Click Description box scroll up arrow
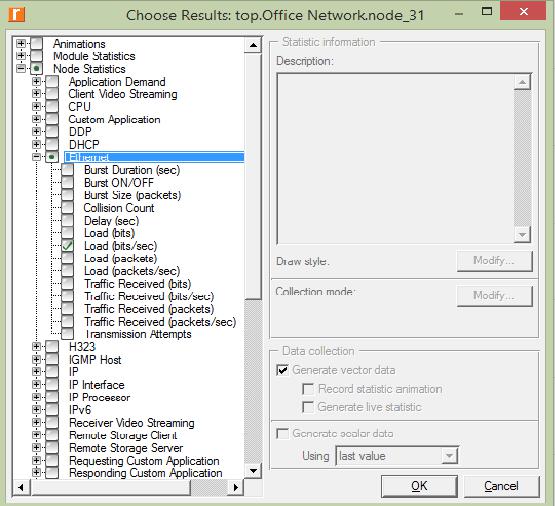Screen dimensions: 555x506 click(522, 82)
